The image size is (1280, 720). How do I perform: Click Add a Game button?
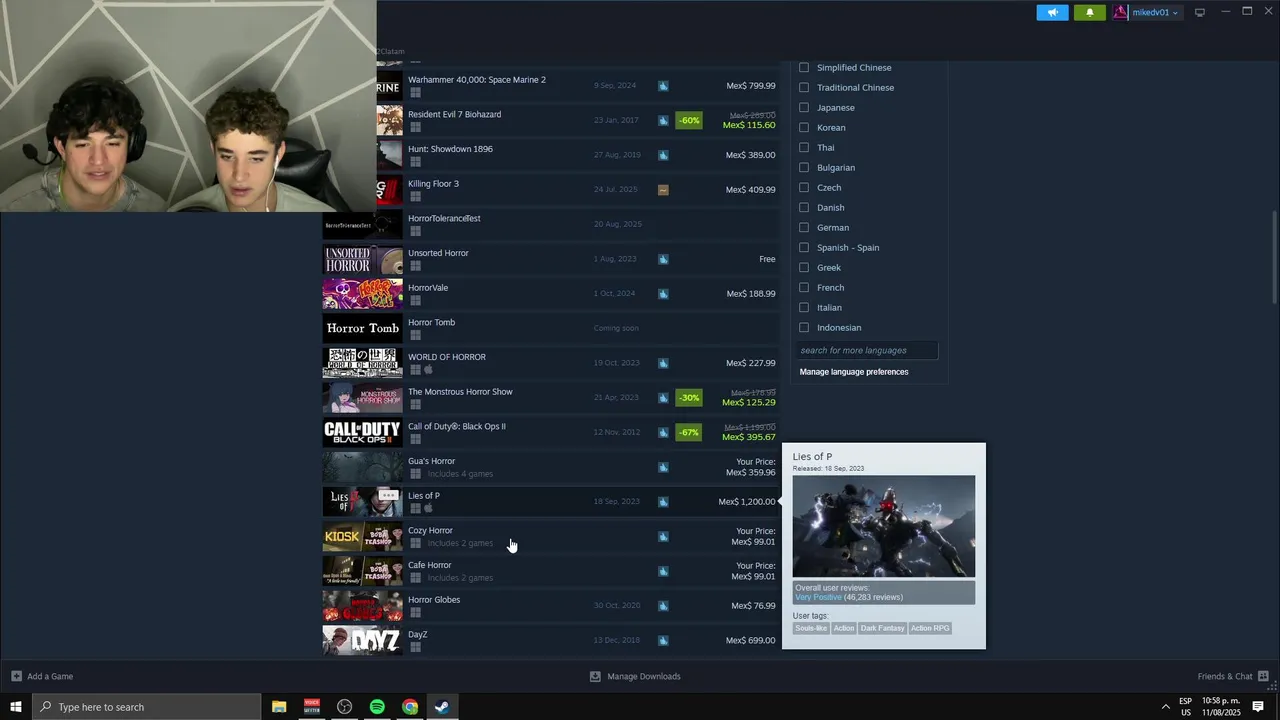pyautogui.click(x=42, y=676)
